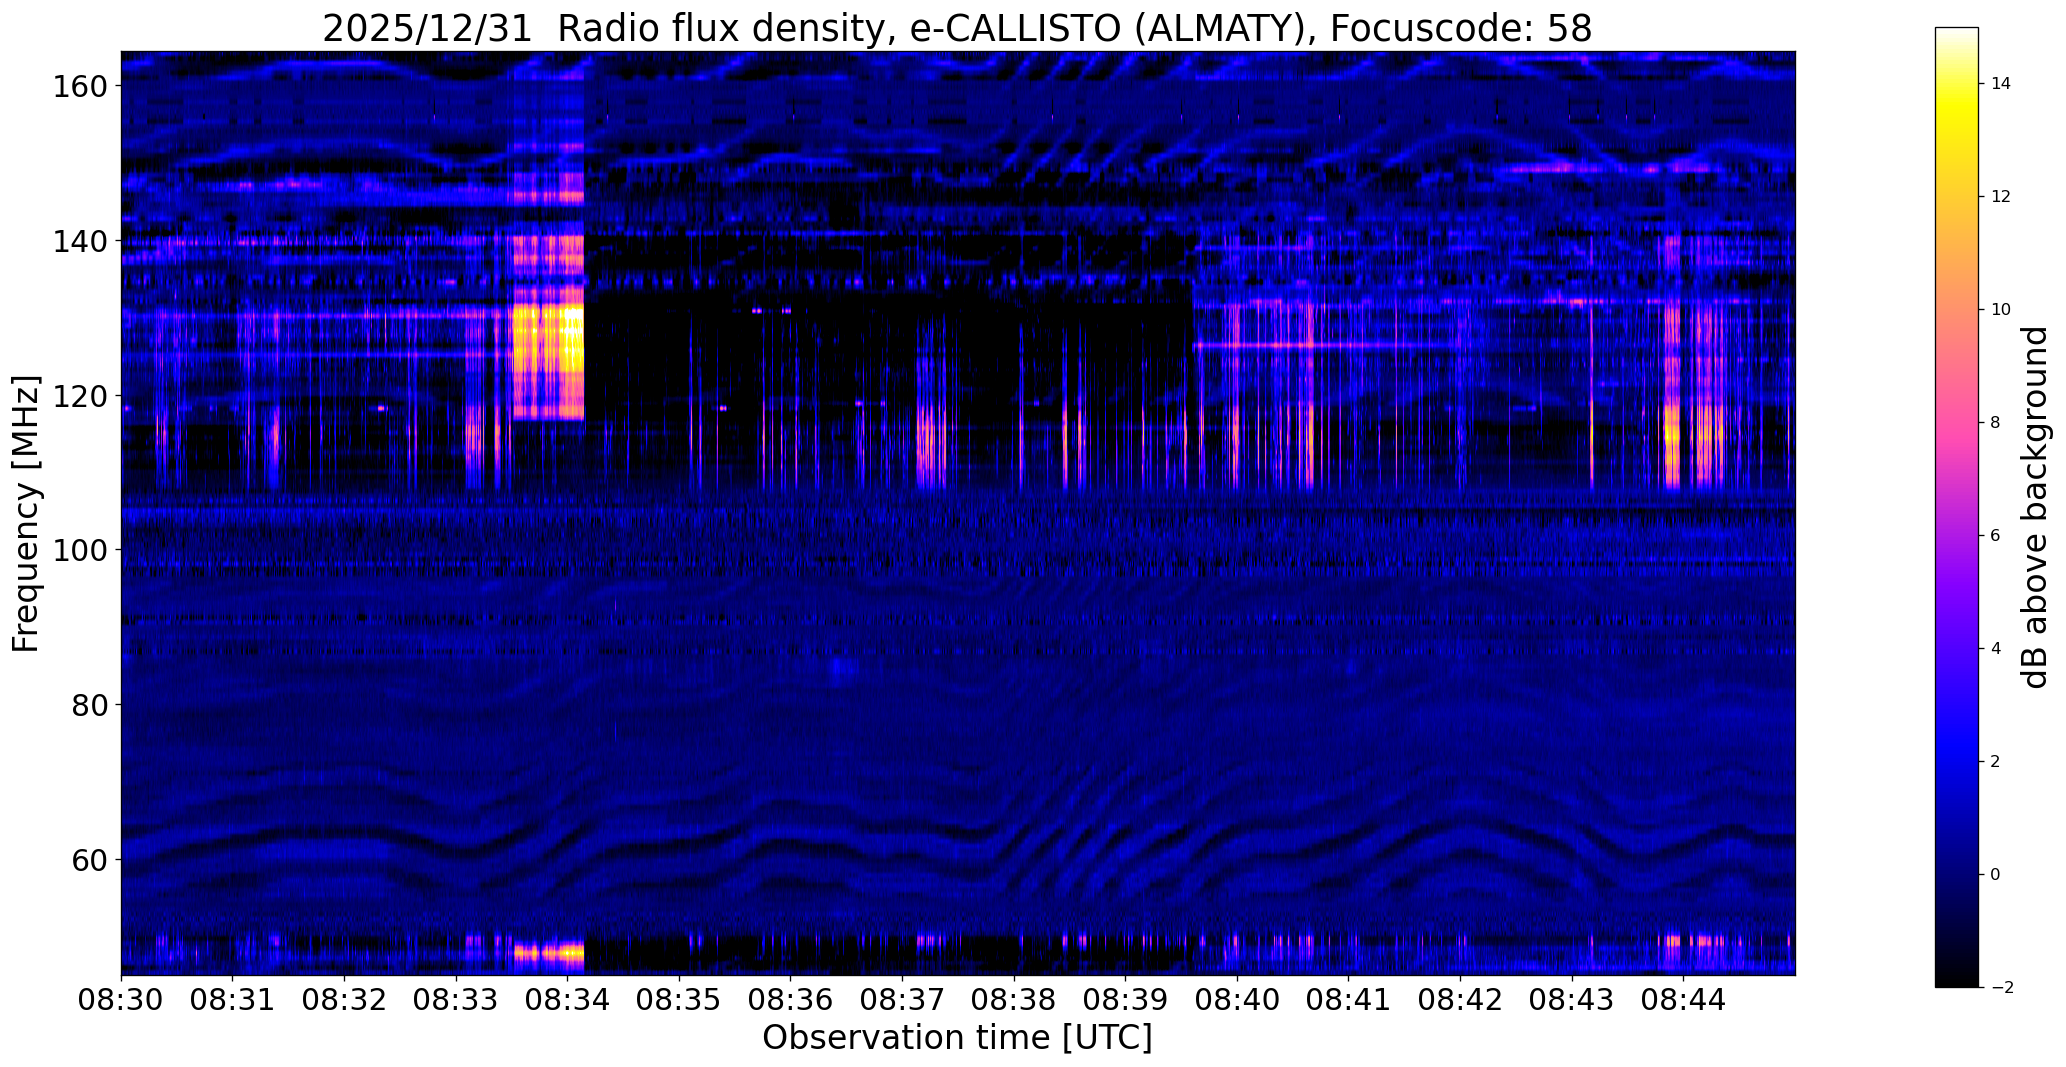Click the 160 frequency tick label
The width and height of the screenshot is (2066, 1067).
coord(81,87)
